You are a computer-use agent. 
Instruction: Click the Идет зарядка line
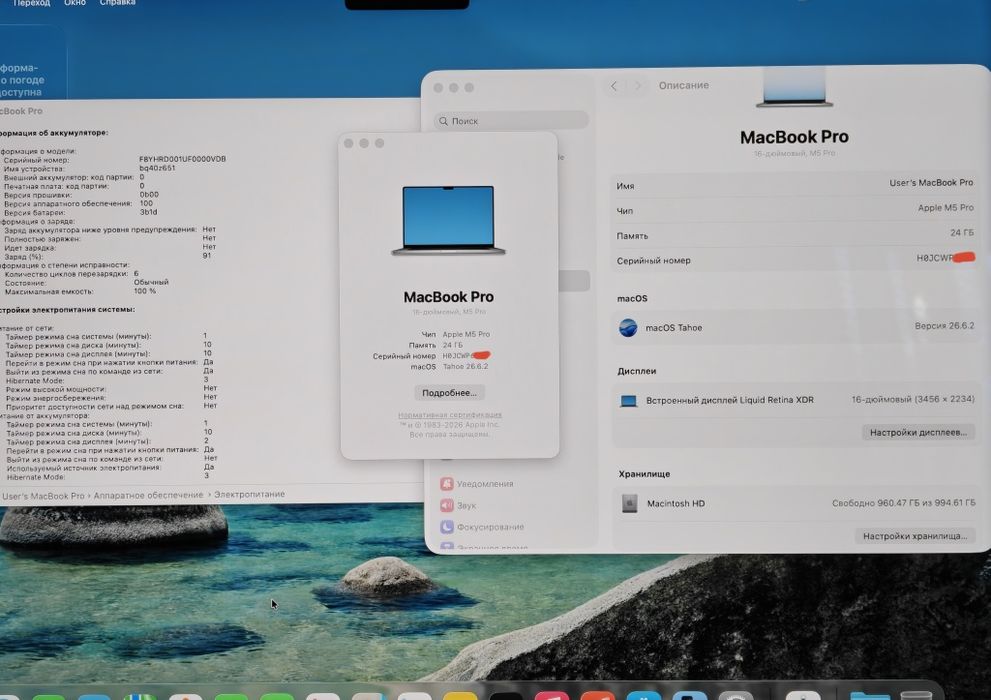pyautogui.click(x=110, y=248)
